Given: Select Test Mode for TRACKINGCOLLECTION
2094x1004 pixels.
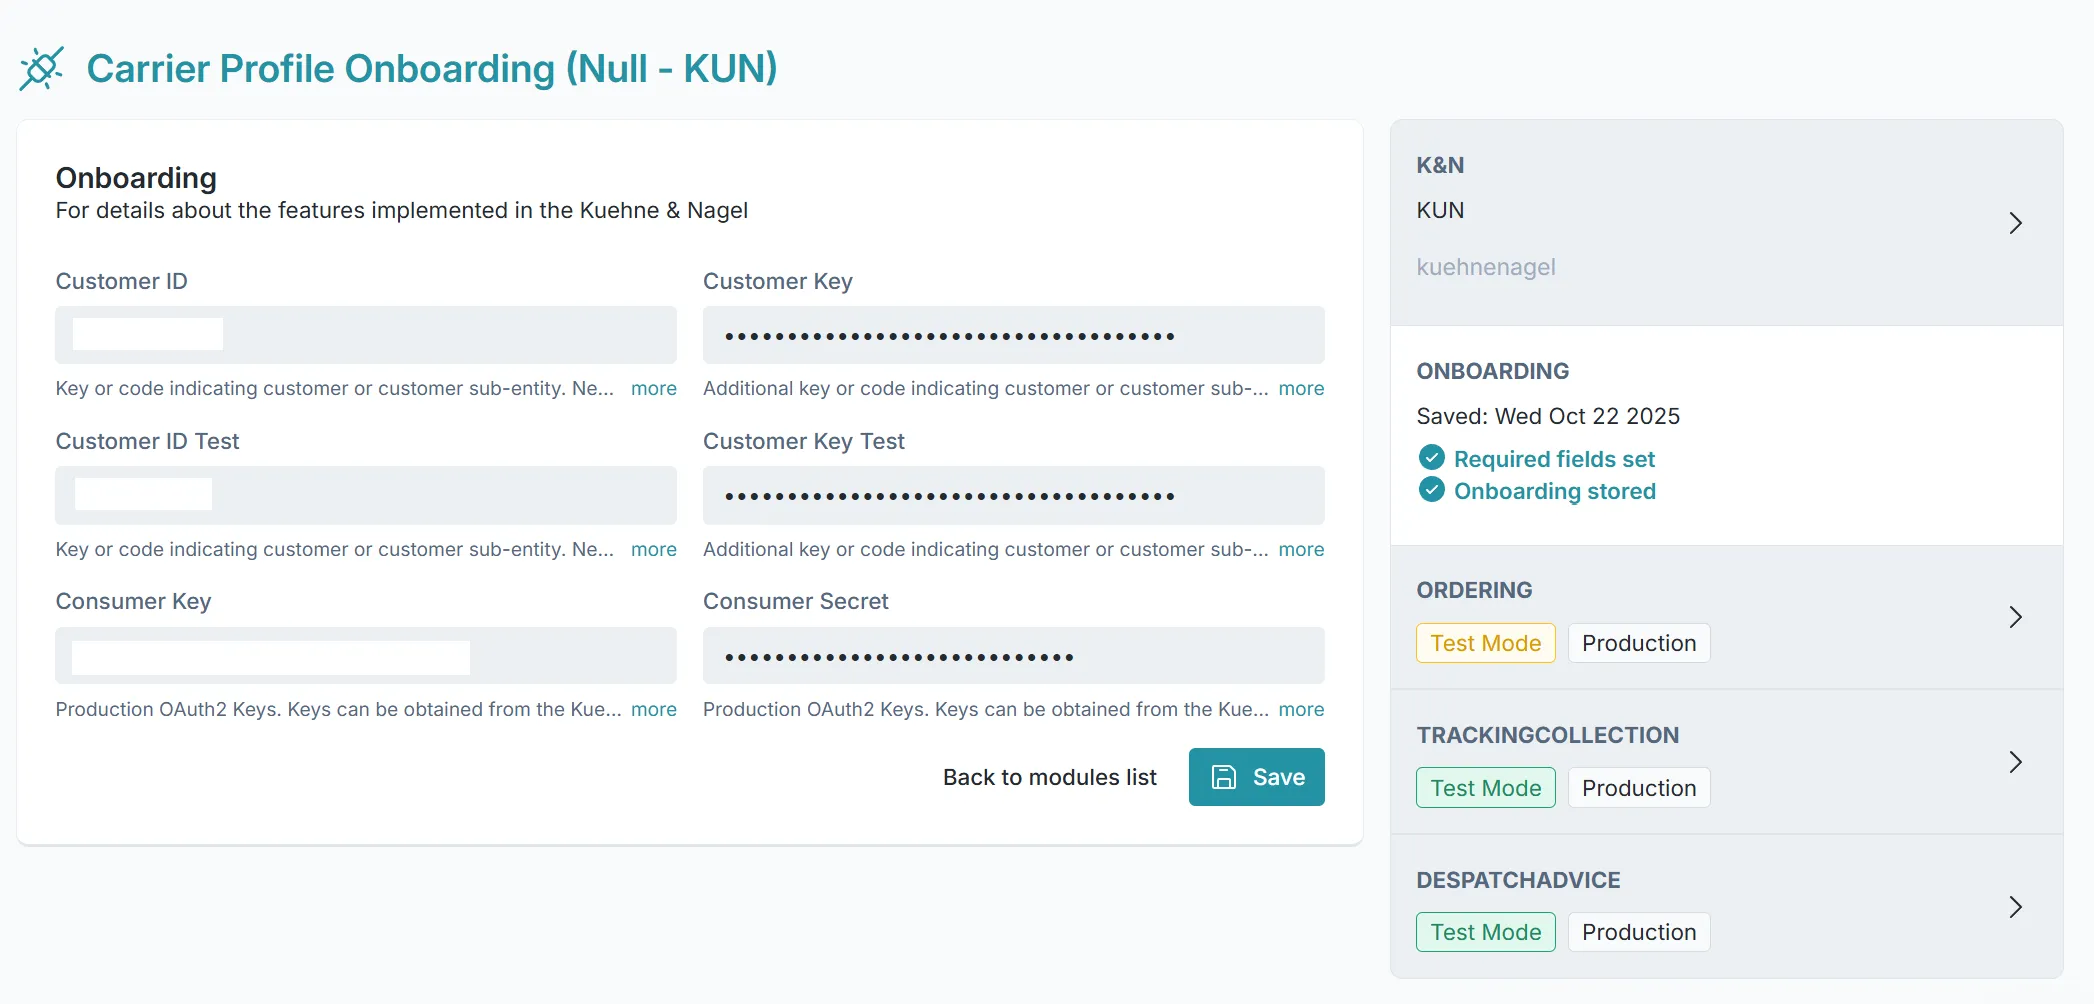Looking at the screenshot, I should tap(1485, 788).
